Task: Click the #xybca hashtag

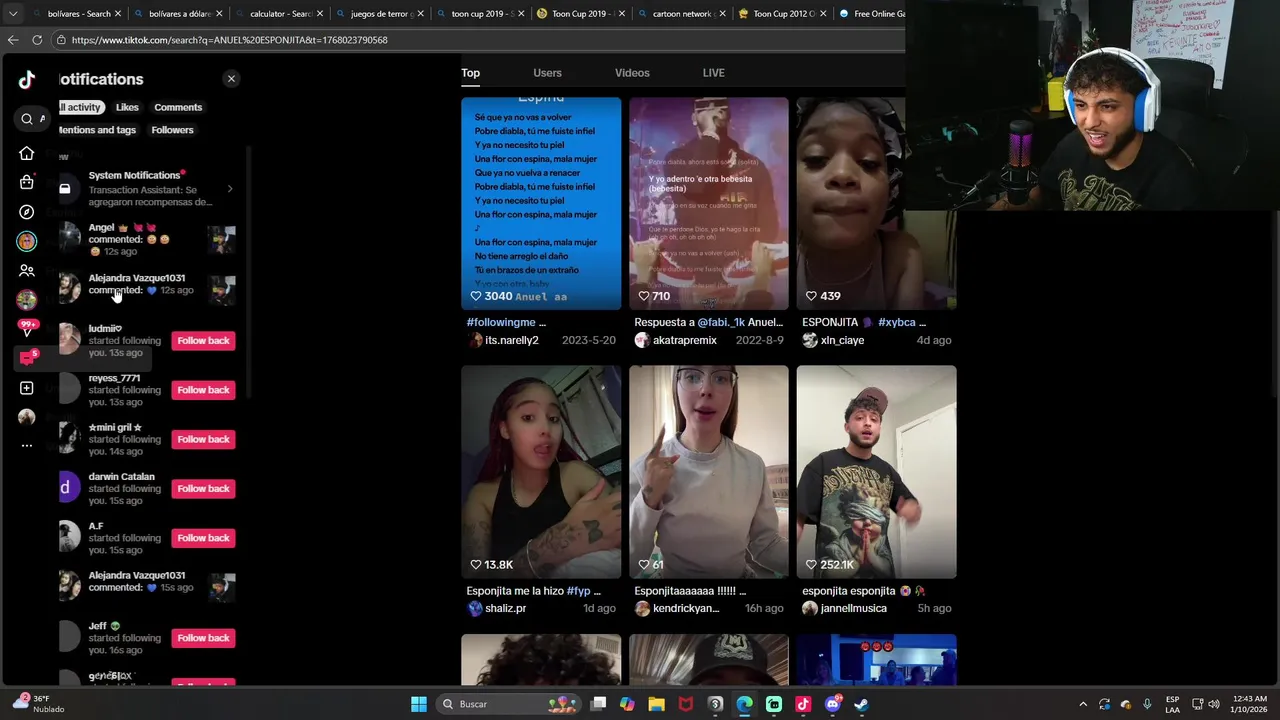Action: coord(896,322)
